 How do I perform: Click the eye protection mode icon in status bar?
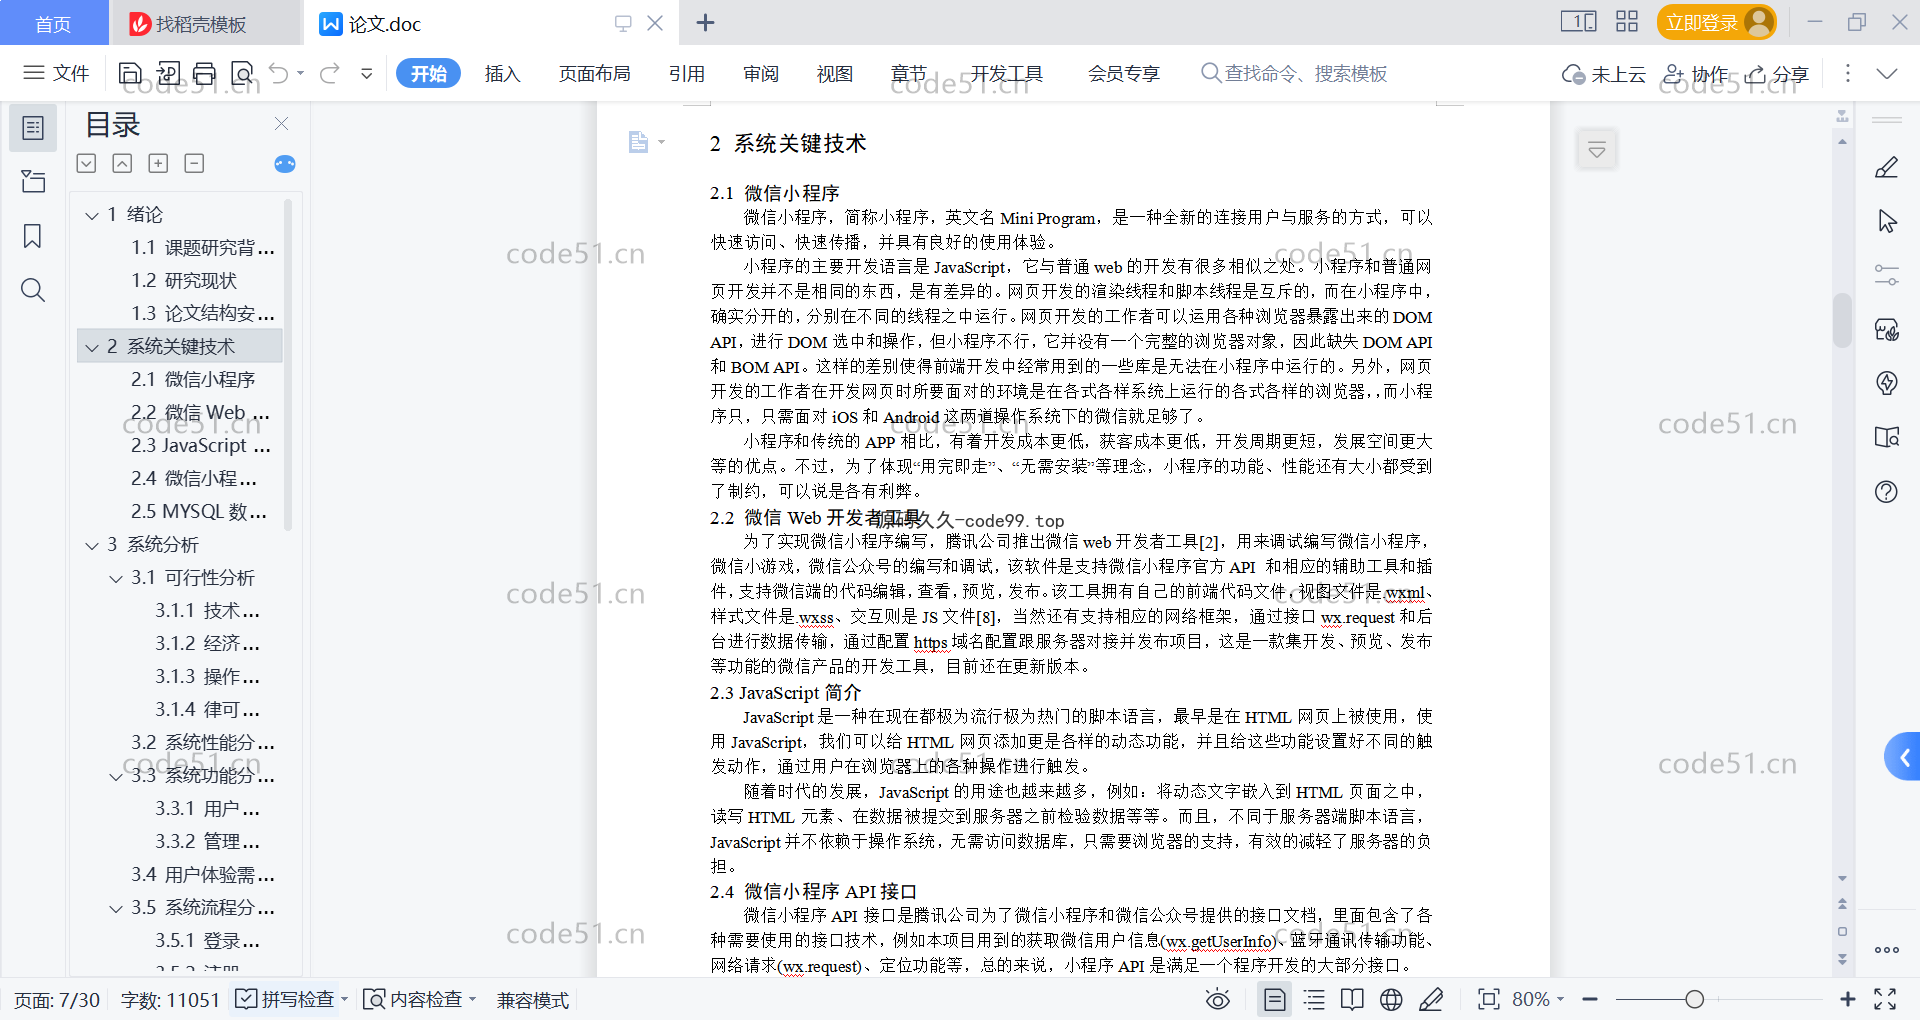(1217, 999)
